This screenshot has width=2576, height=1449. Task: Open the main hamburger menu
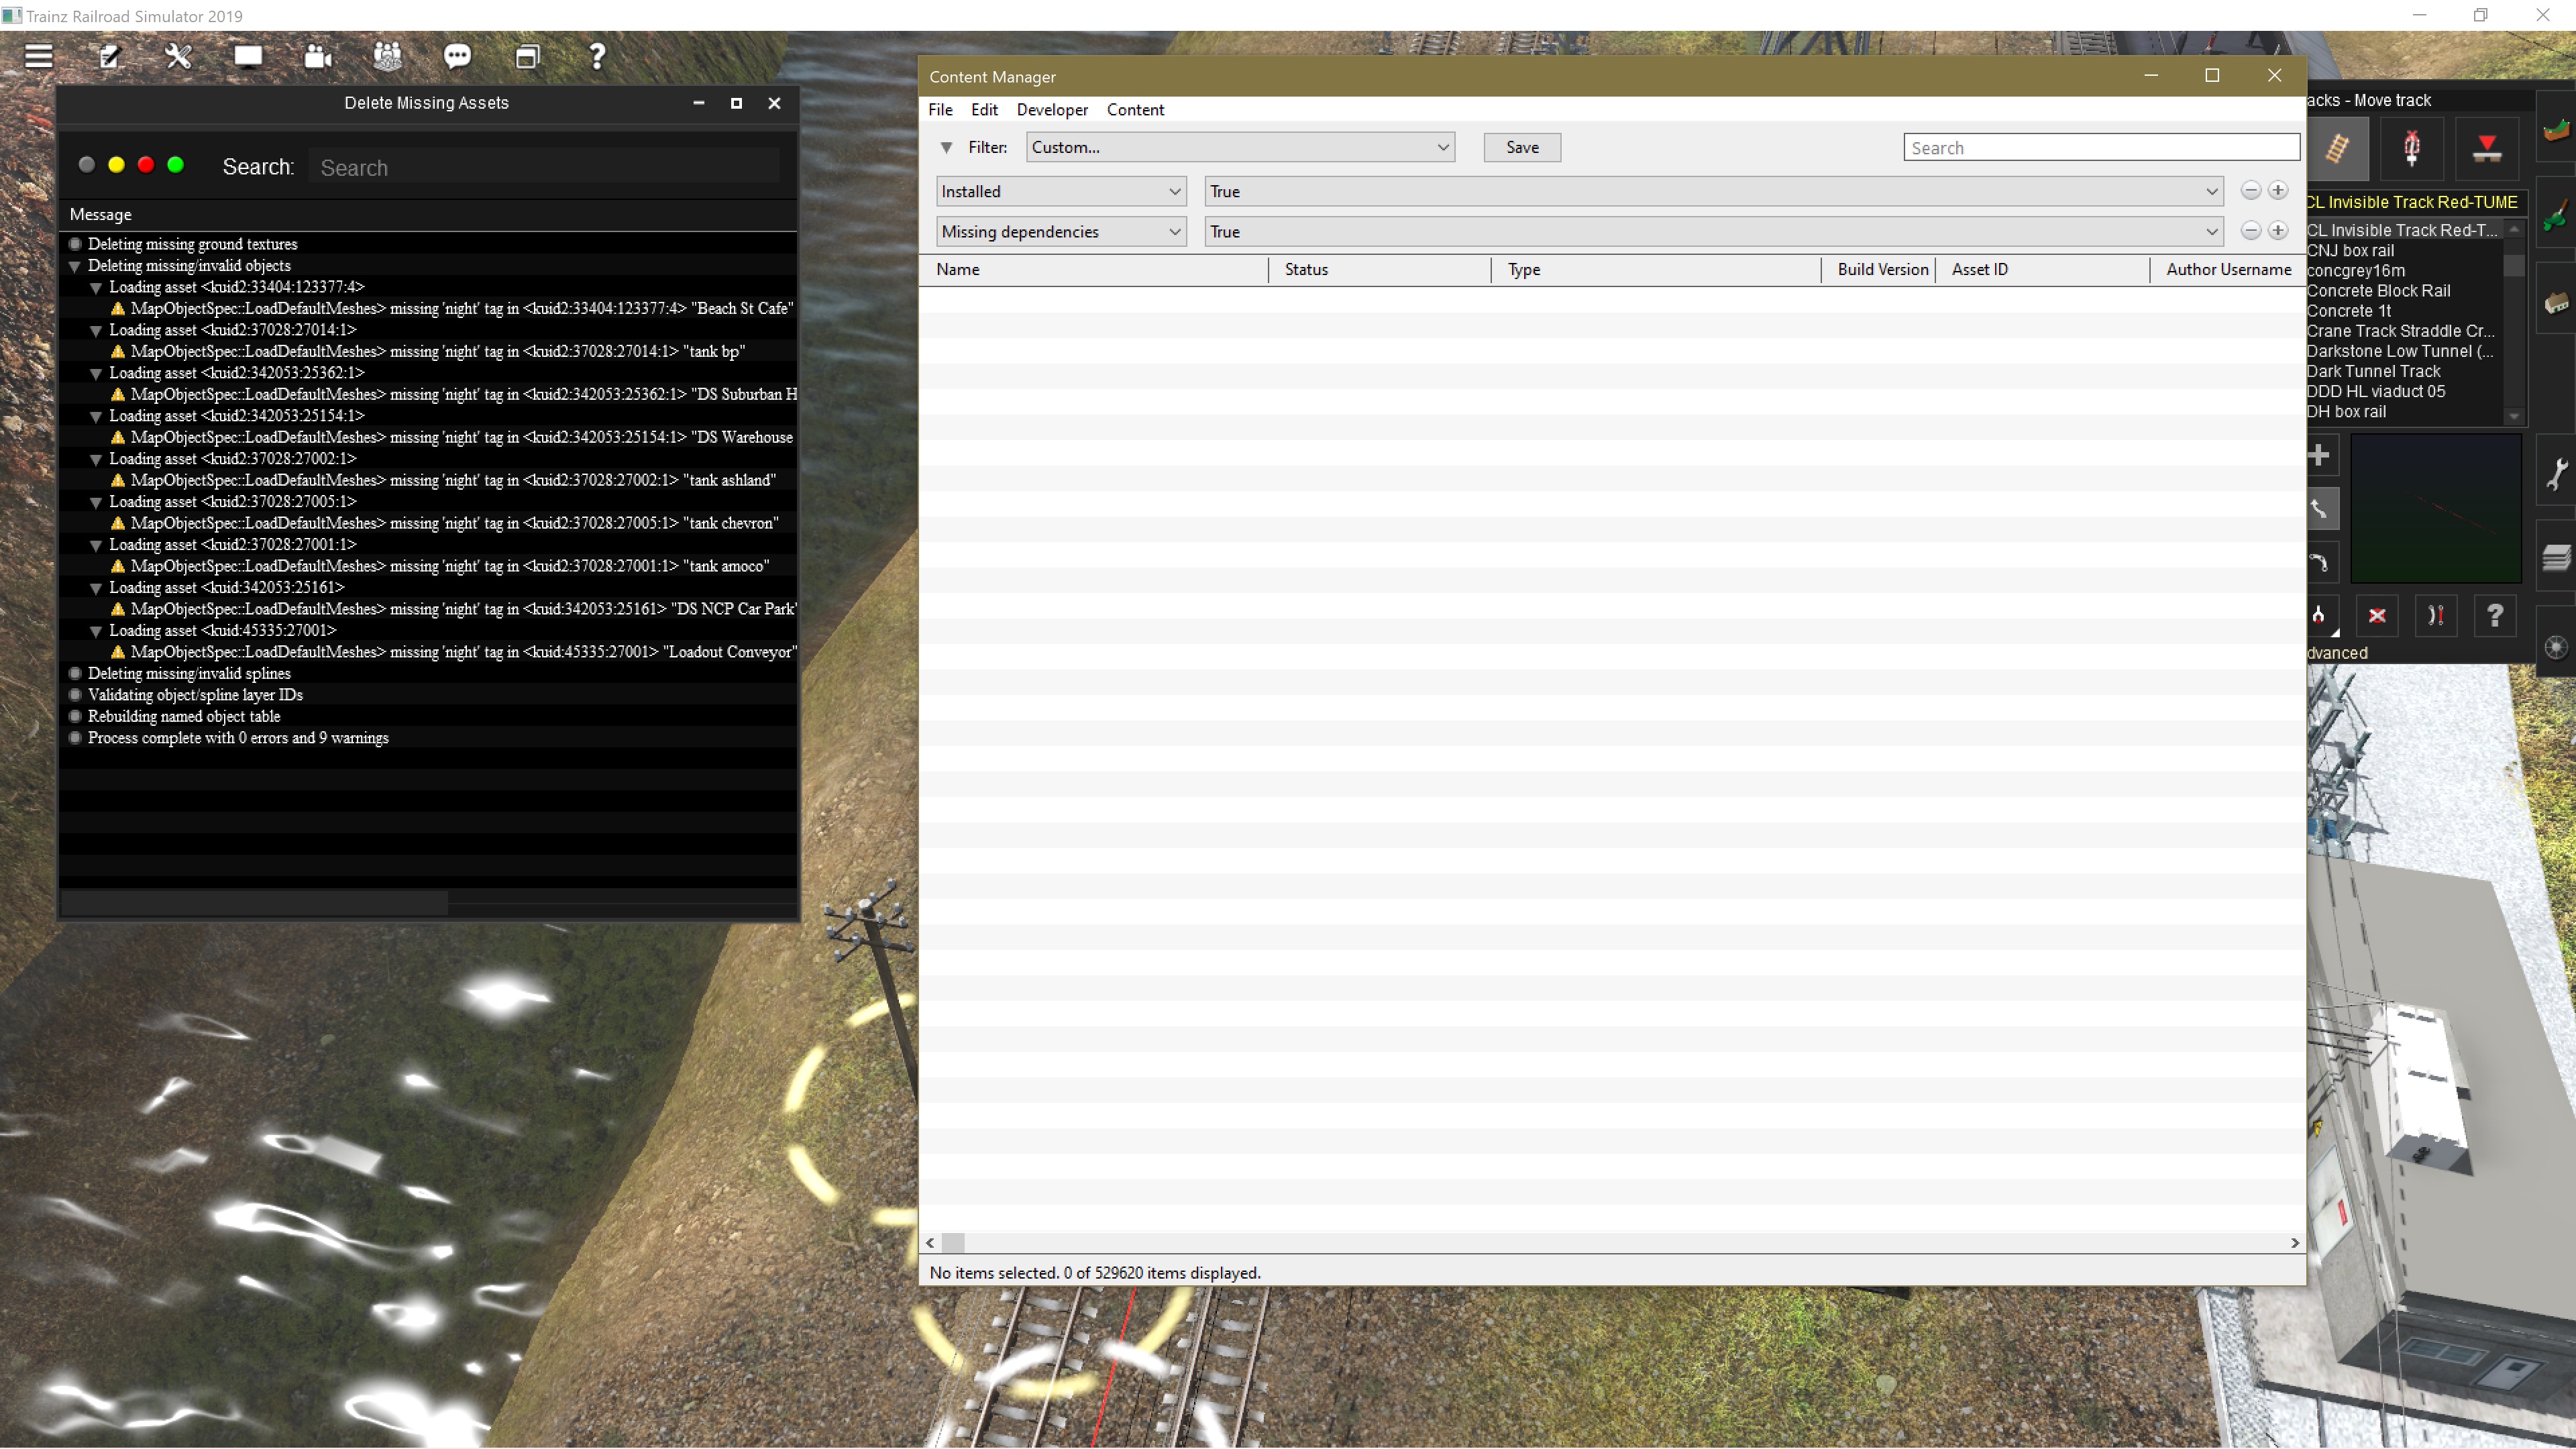38,56
